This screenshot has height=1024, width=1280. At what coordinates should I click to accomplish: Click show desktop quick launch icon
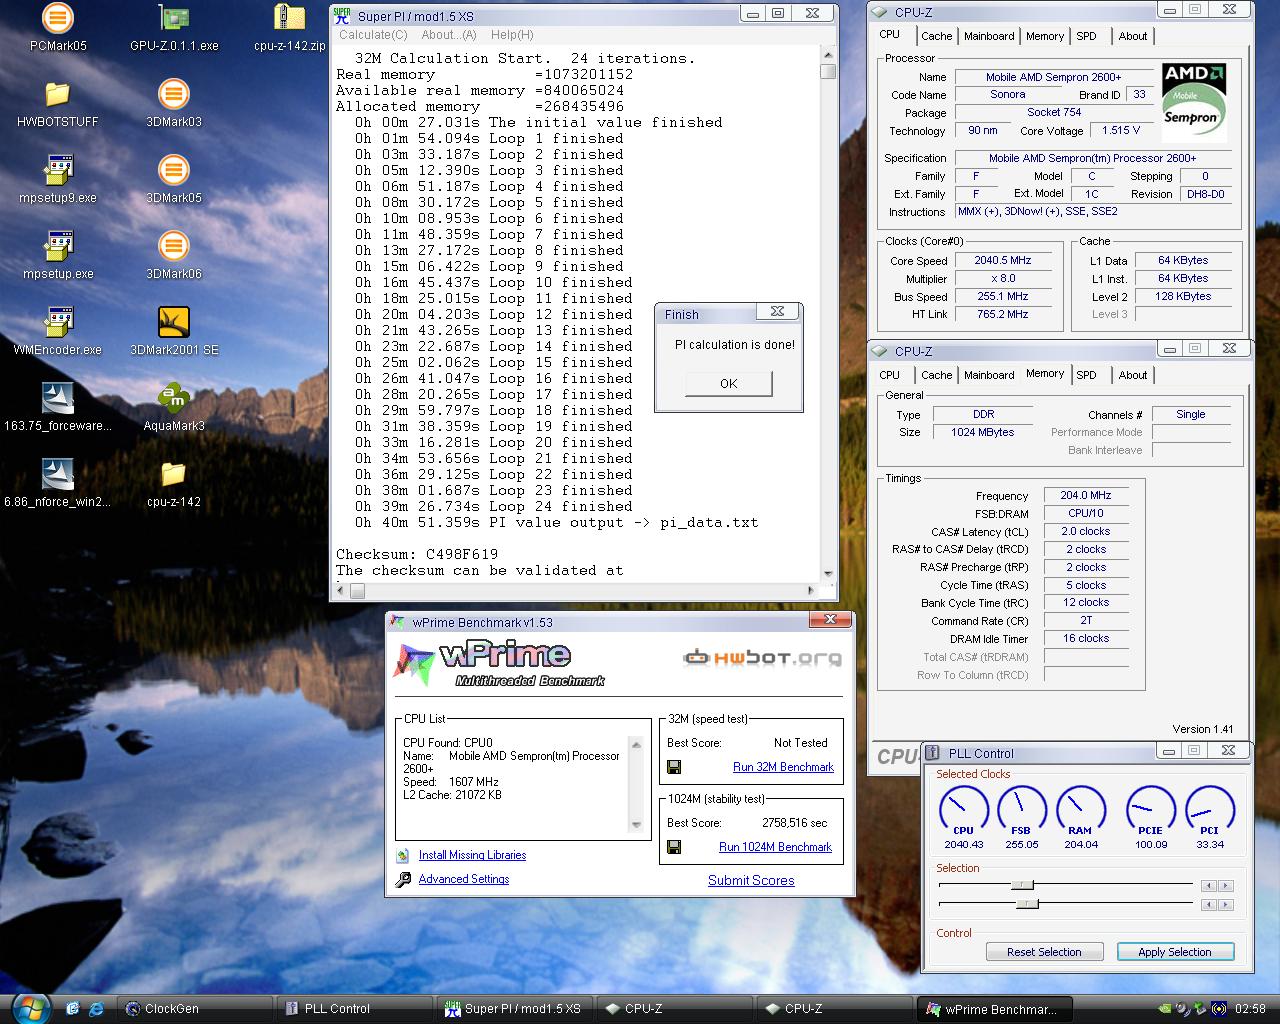pos(73,1009)
